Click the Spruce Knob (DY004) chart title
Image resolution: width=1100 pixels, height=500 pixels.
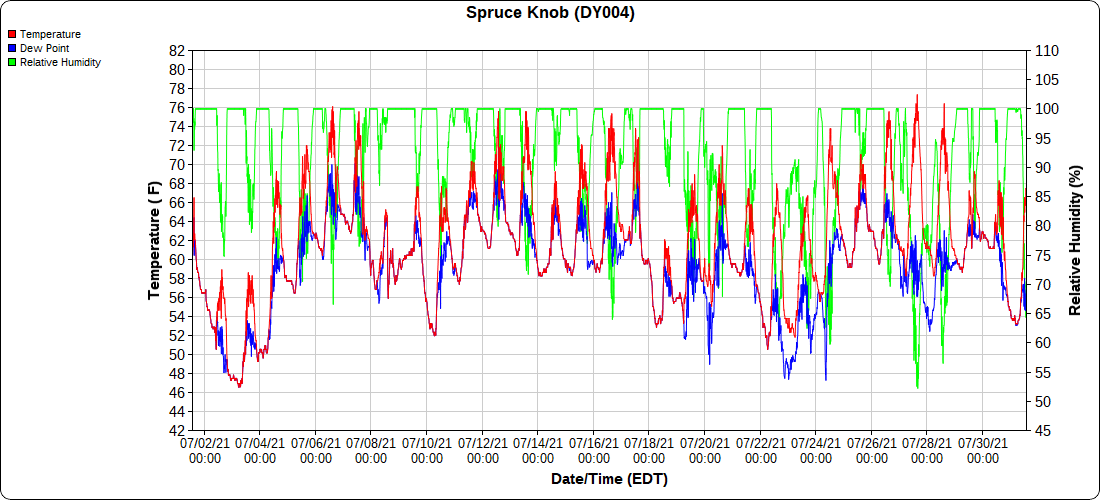point(550,13)
